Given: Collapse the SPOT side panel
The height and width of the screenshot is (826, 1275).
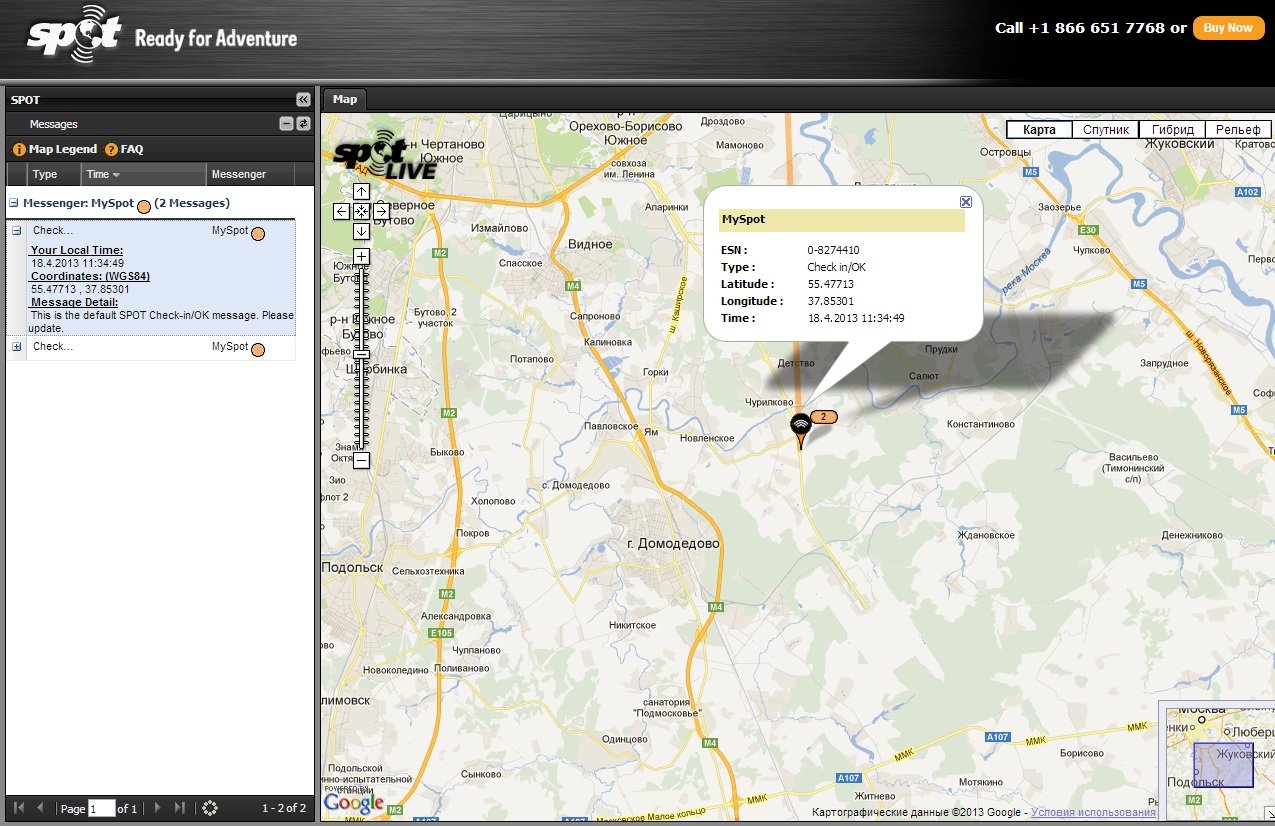Looking at the screenshot, I should 303,100.
